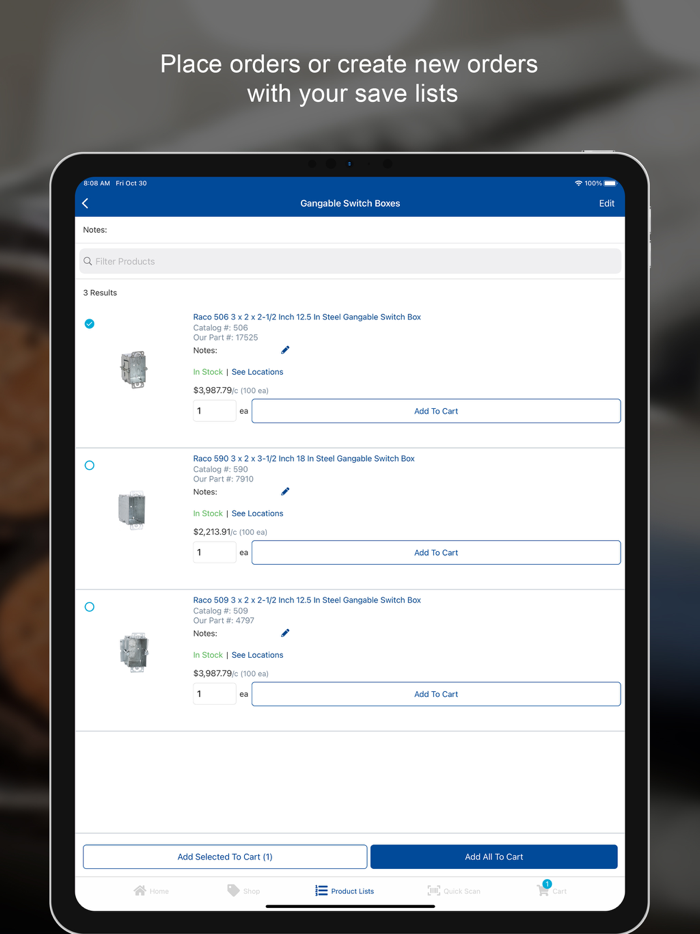Click Add Selected To Cart (1)
Screen dimensions: 700x934
(x=225, y=857)
